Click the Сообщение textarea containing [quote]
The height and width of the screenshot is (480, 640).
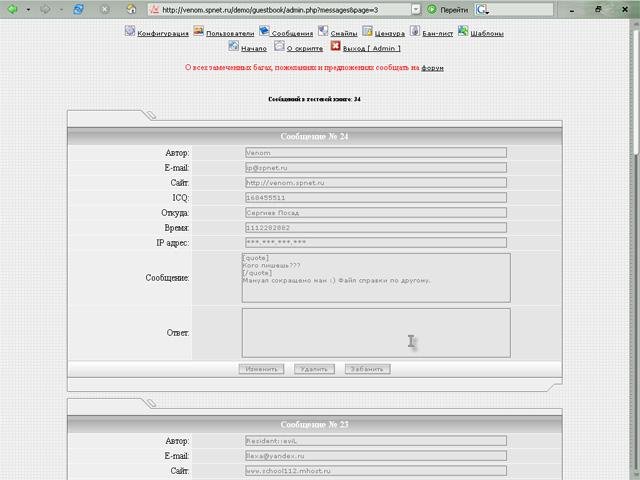point(376,278)
